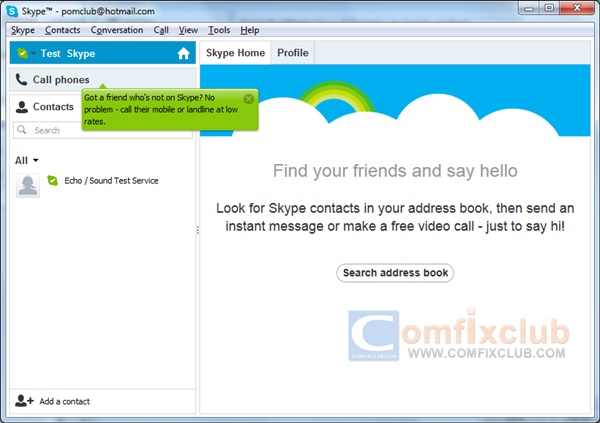Image resolution: width=600 pixels, height=423 pixels.
Task: Click the search magnifier icon
Action: (x=22, y=130)
